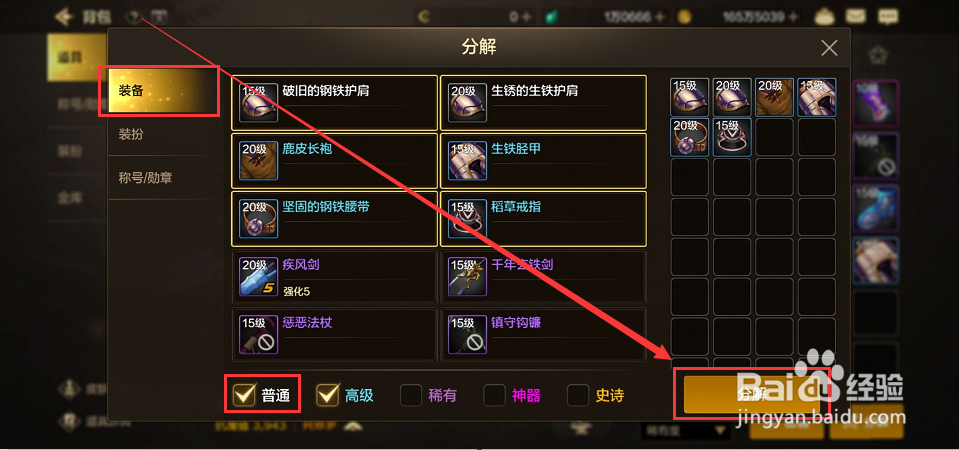The height and width of the screenshot is (450, 959).
Task: Uncheck the 普通 quality checkbox
Action: point(245,396)
